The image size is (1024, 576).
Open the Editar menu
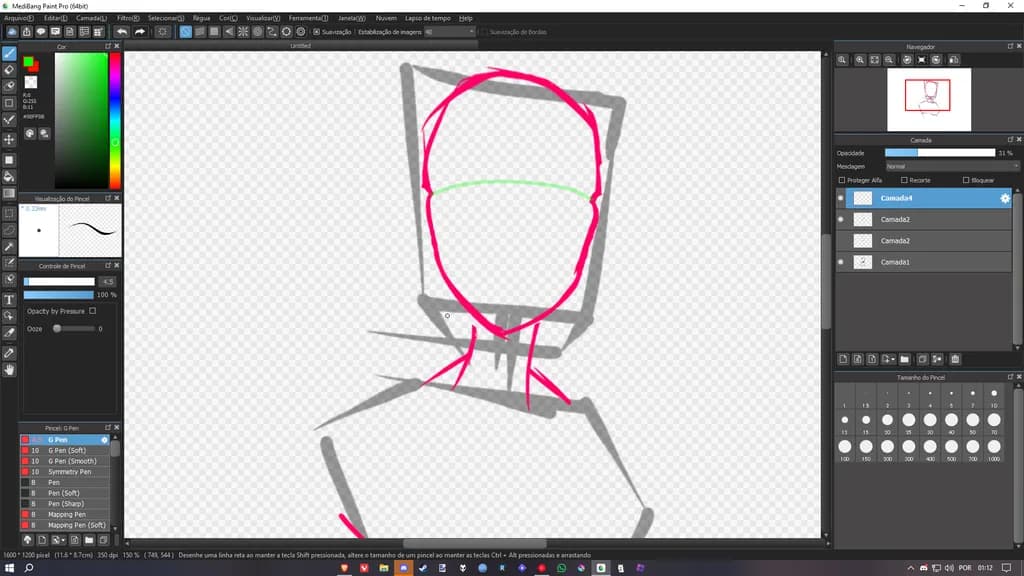[56, 18]
